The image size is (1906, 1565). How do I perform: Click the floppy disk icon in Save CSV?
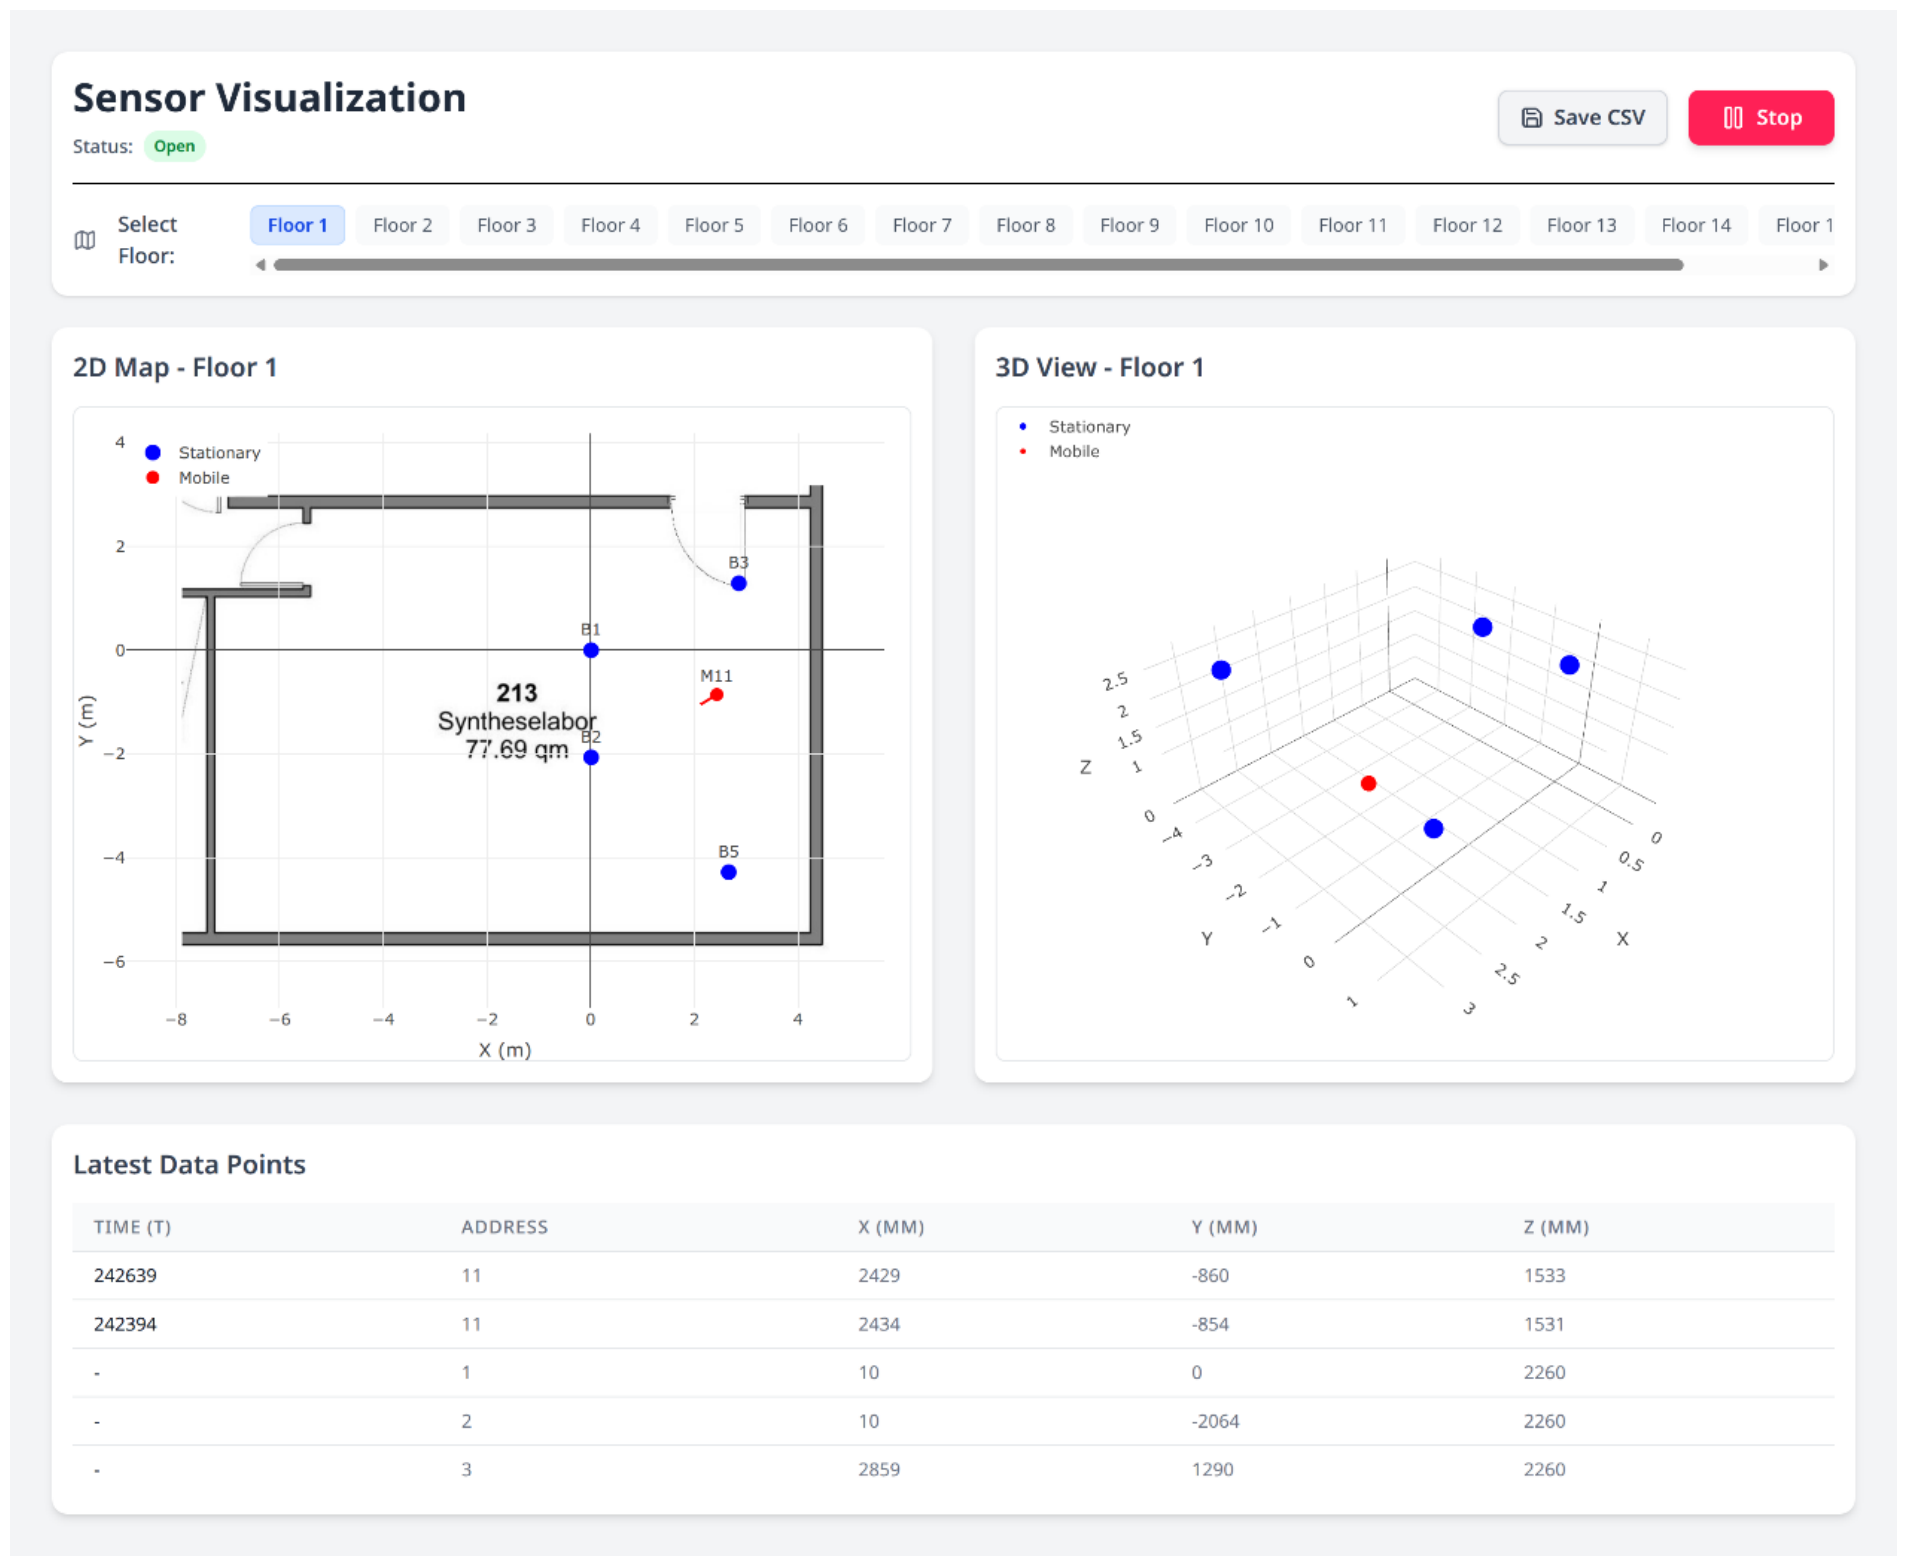pyautogui.click(x=1530, y=118)
